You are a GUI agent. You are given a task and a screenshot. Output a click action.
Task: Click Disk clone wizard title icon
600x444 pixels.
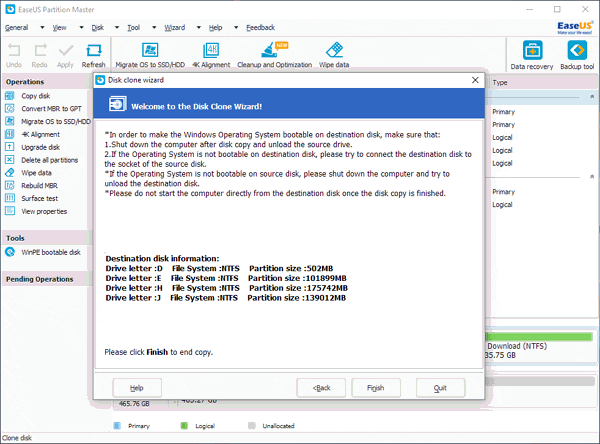tap(100, 80)
